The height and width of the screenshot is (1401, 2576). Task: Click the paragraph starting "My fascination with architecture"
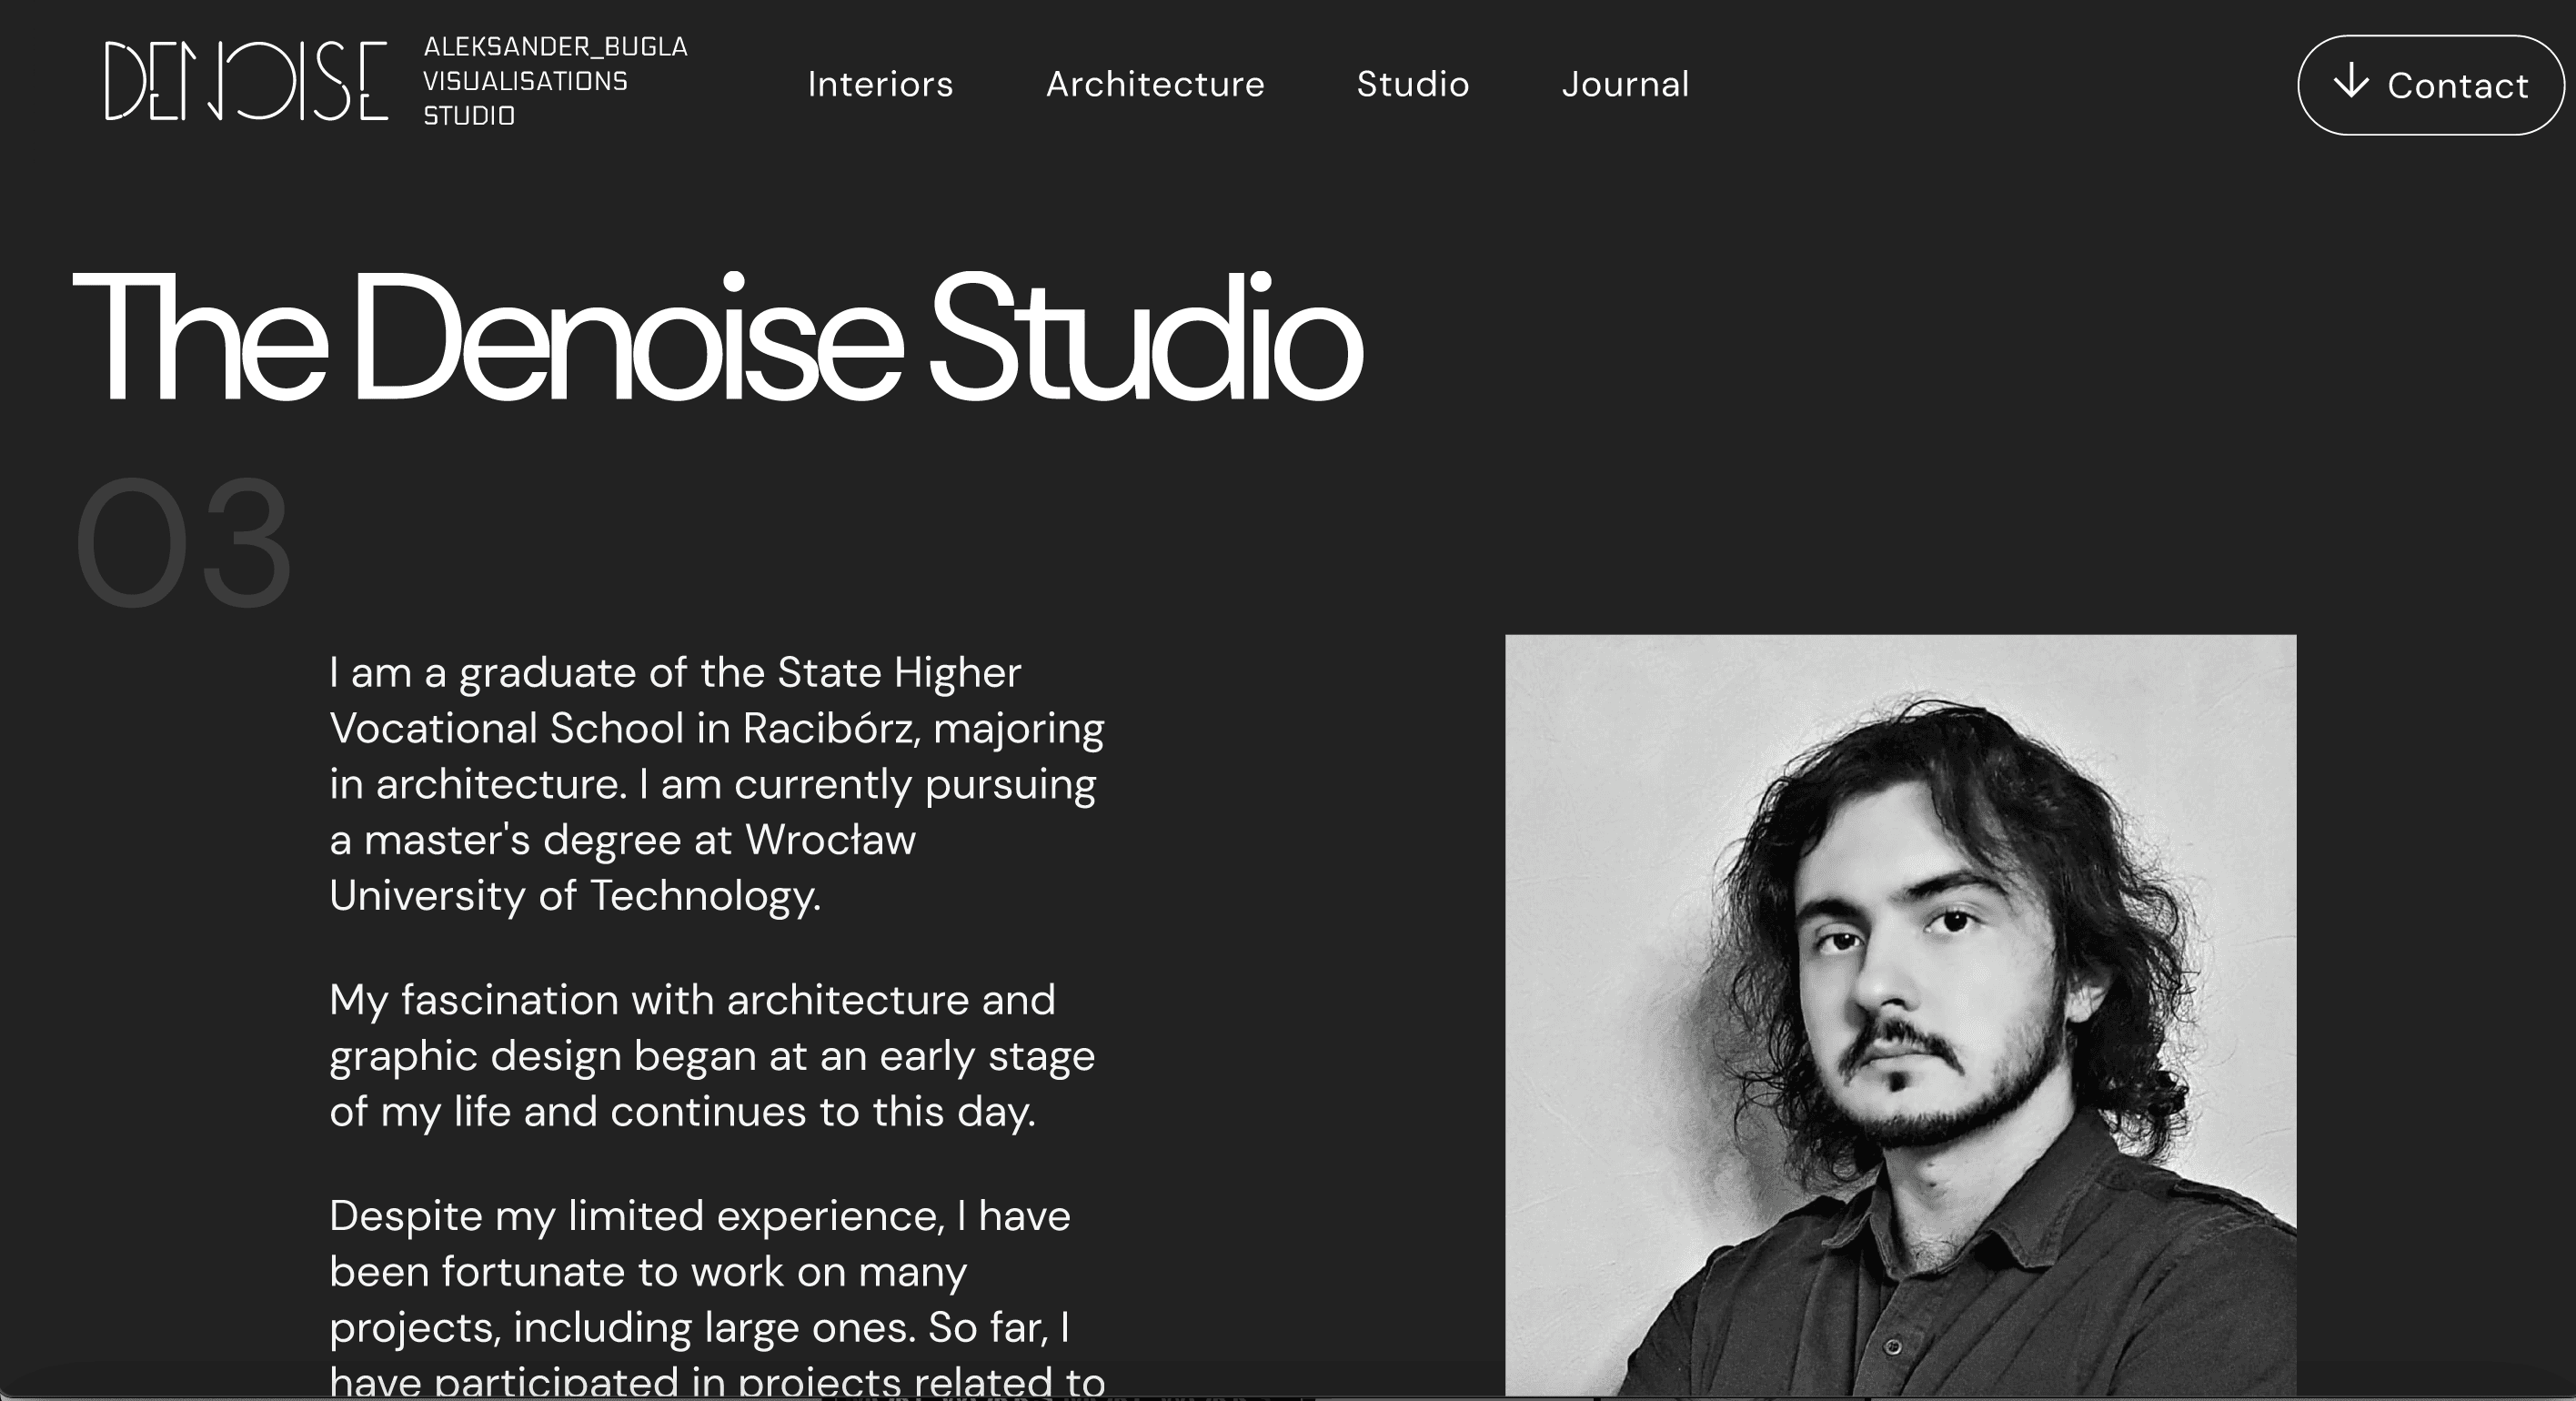pyautogui.click(x=712, y=1055)
